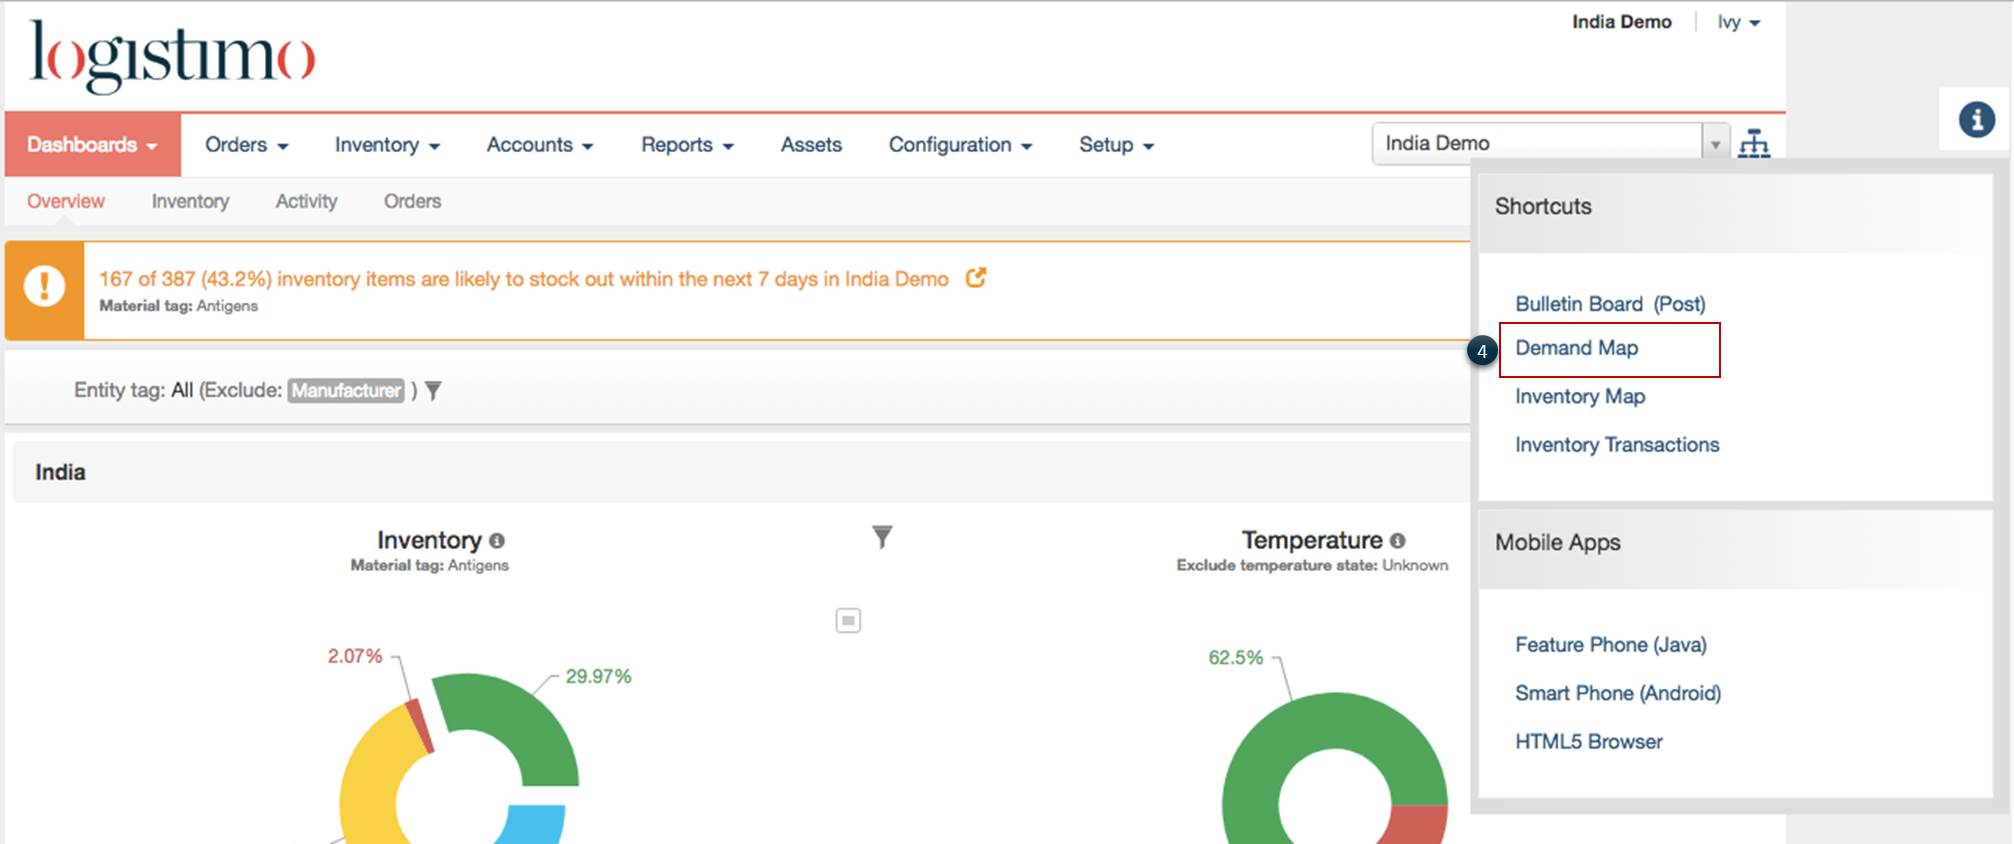Switch to the Activity sub-tab
2014x844 pixels.
click(x=306, y=201)
